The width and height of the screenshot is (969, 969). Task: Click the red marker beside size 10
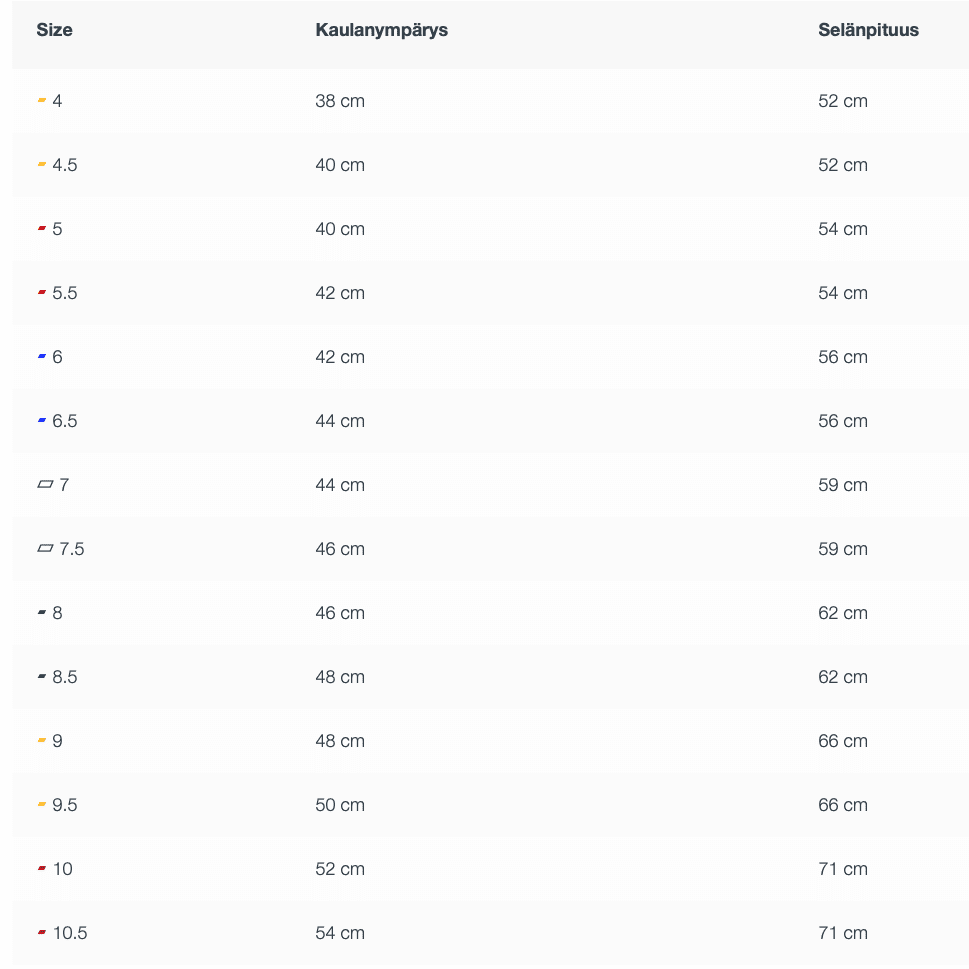click(42, 869)
